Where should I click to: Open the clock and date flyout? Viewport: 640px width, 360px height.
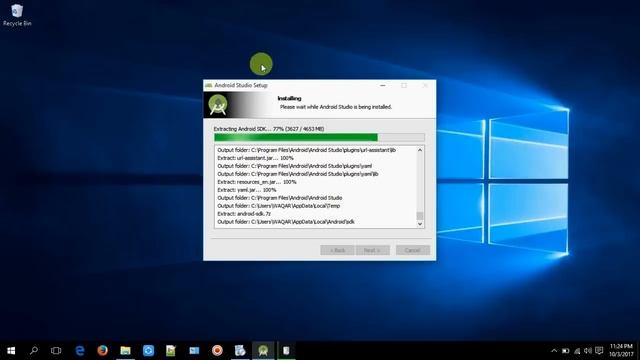pos(621,351)
